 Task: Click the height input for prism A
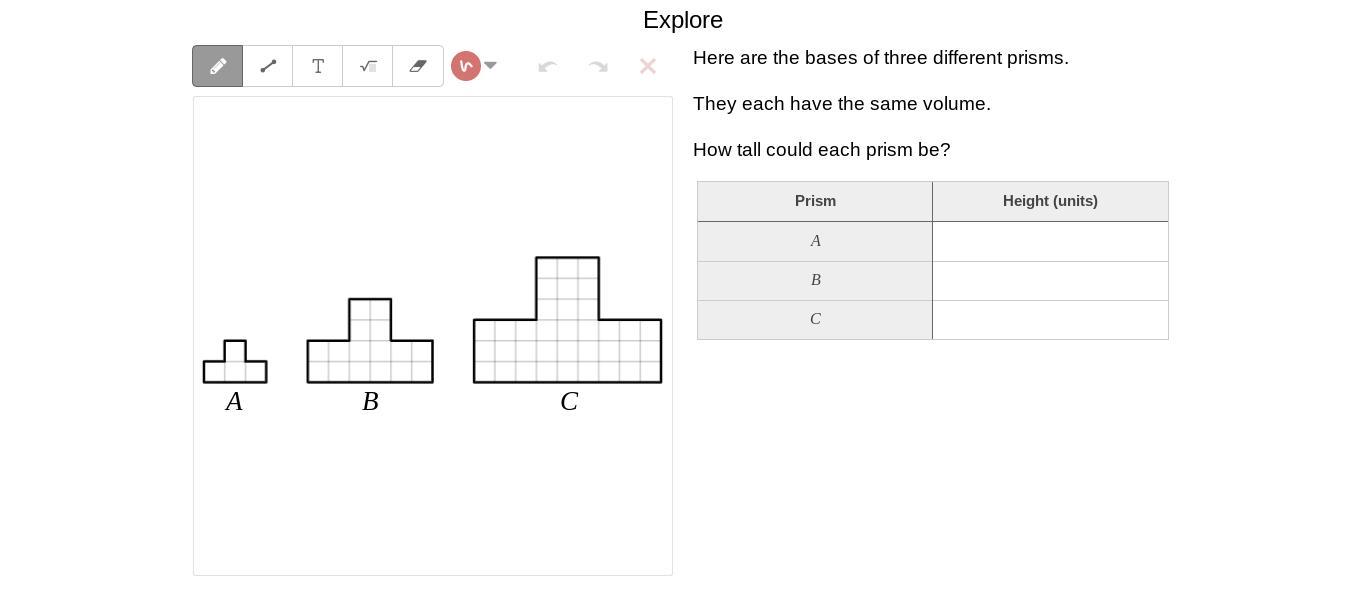(1050, 241)
